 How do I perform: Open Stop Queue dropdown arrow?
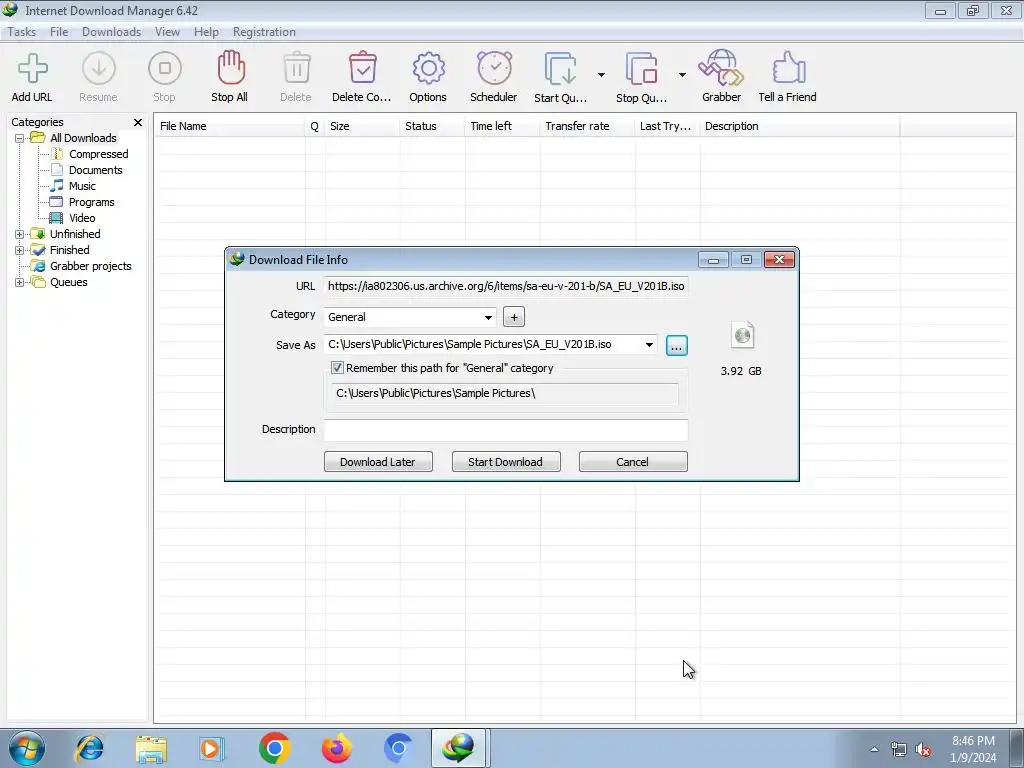(x=682, y=74)
